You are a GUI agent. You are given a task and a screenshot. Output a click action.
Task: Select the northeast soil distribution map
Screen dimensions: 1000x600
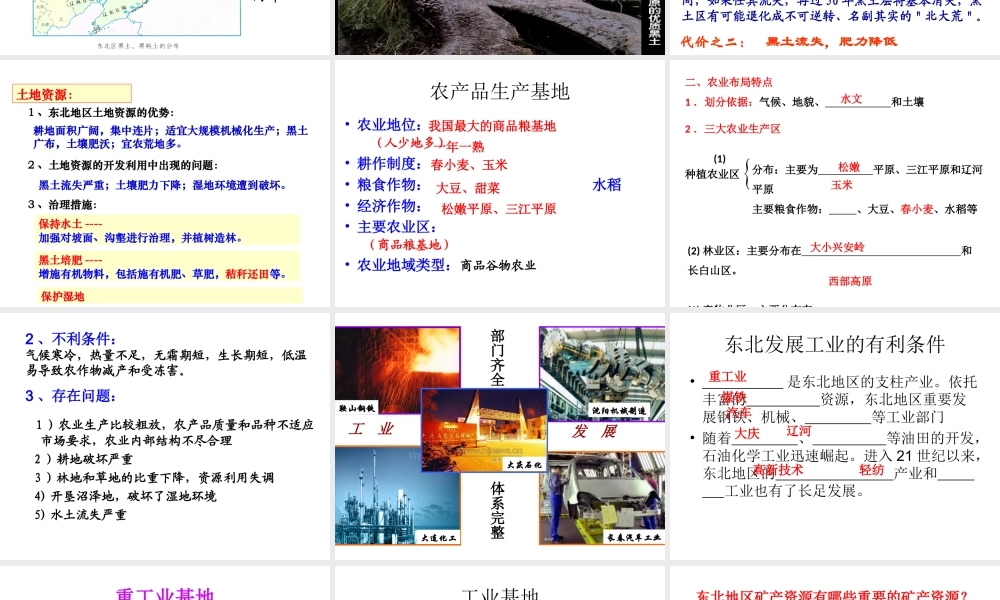tap(136, 17)
